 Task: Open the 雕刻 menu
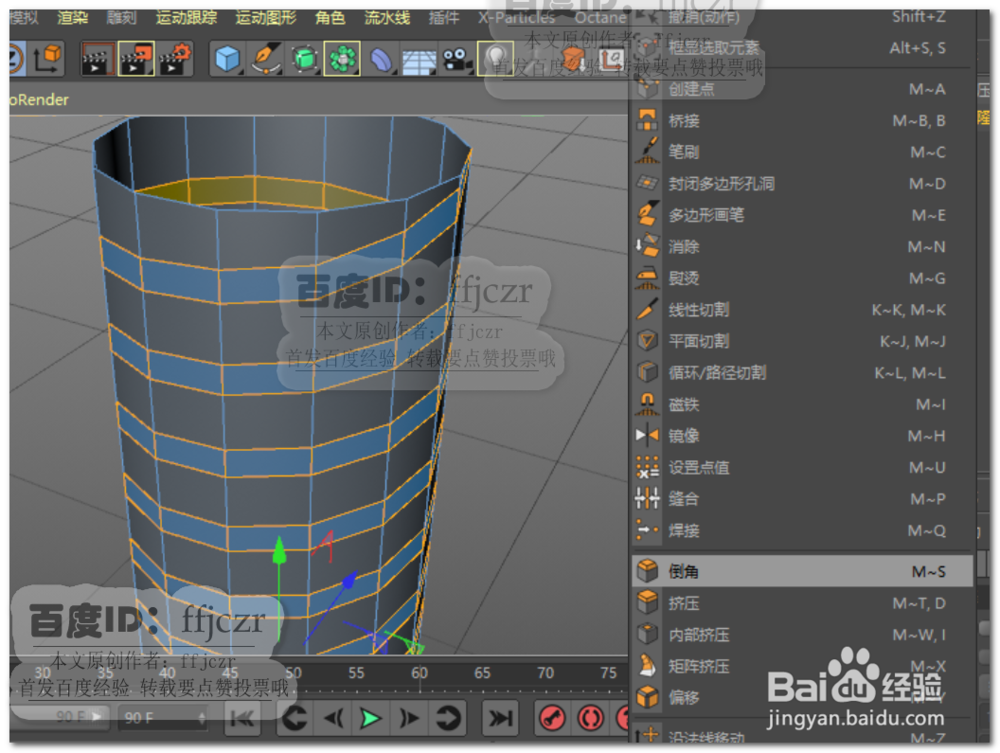click(121, 17)
